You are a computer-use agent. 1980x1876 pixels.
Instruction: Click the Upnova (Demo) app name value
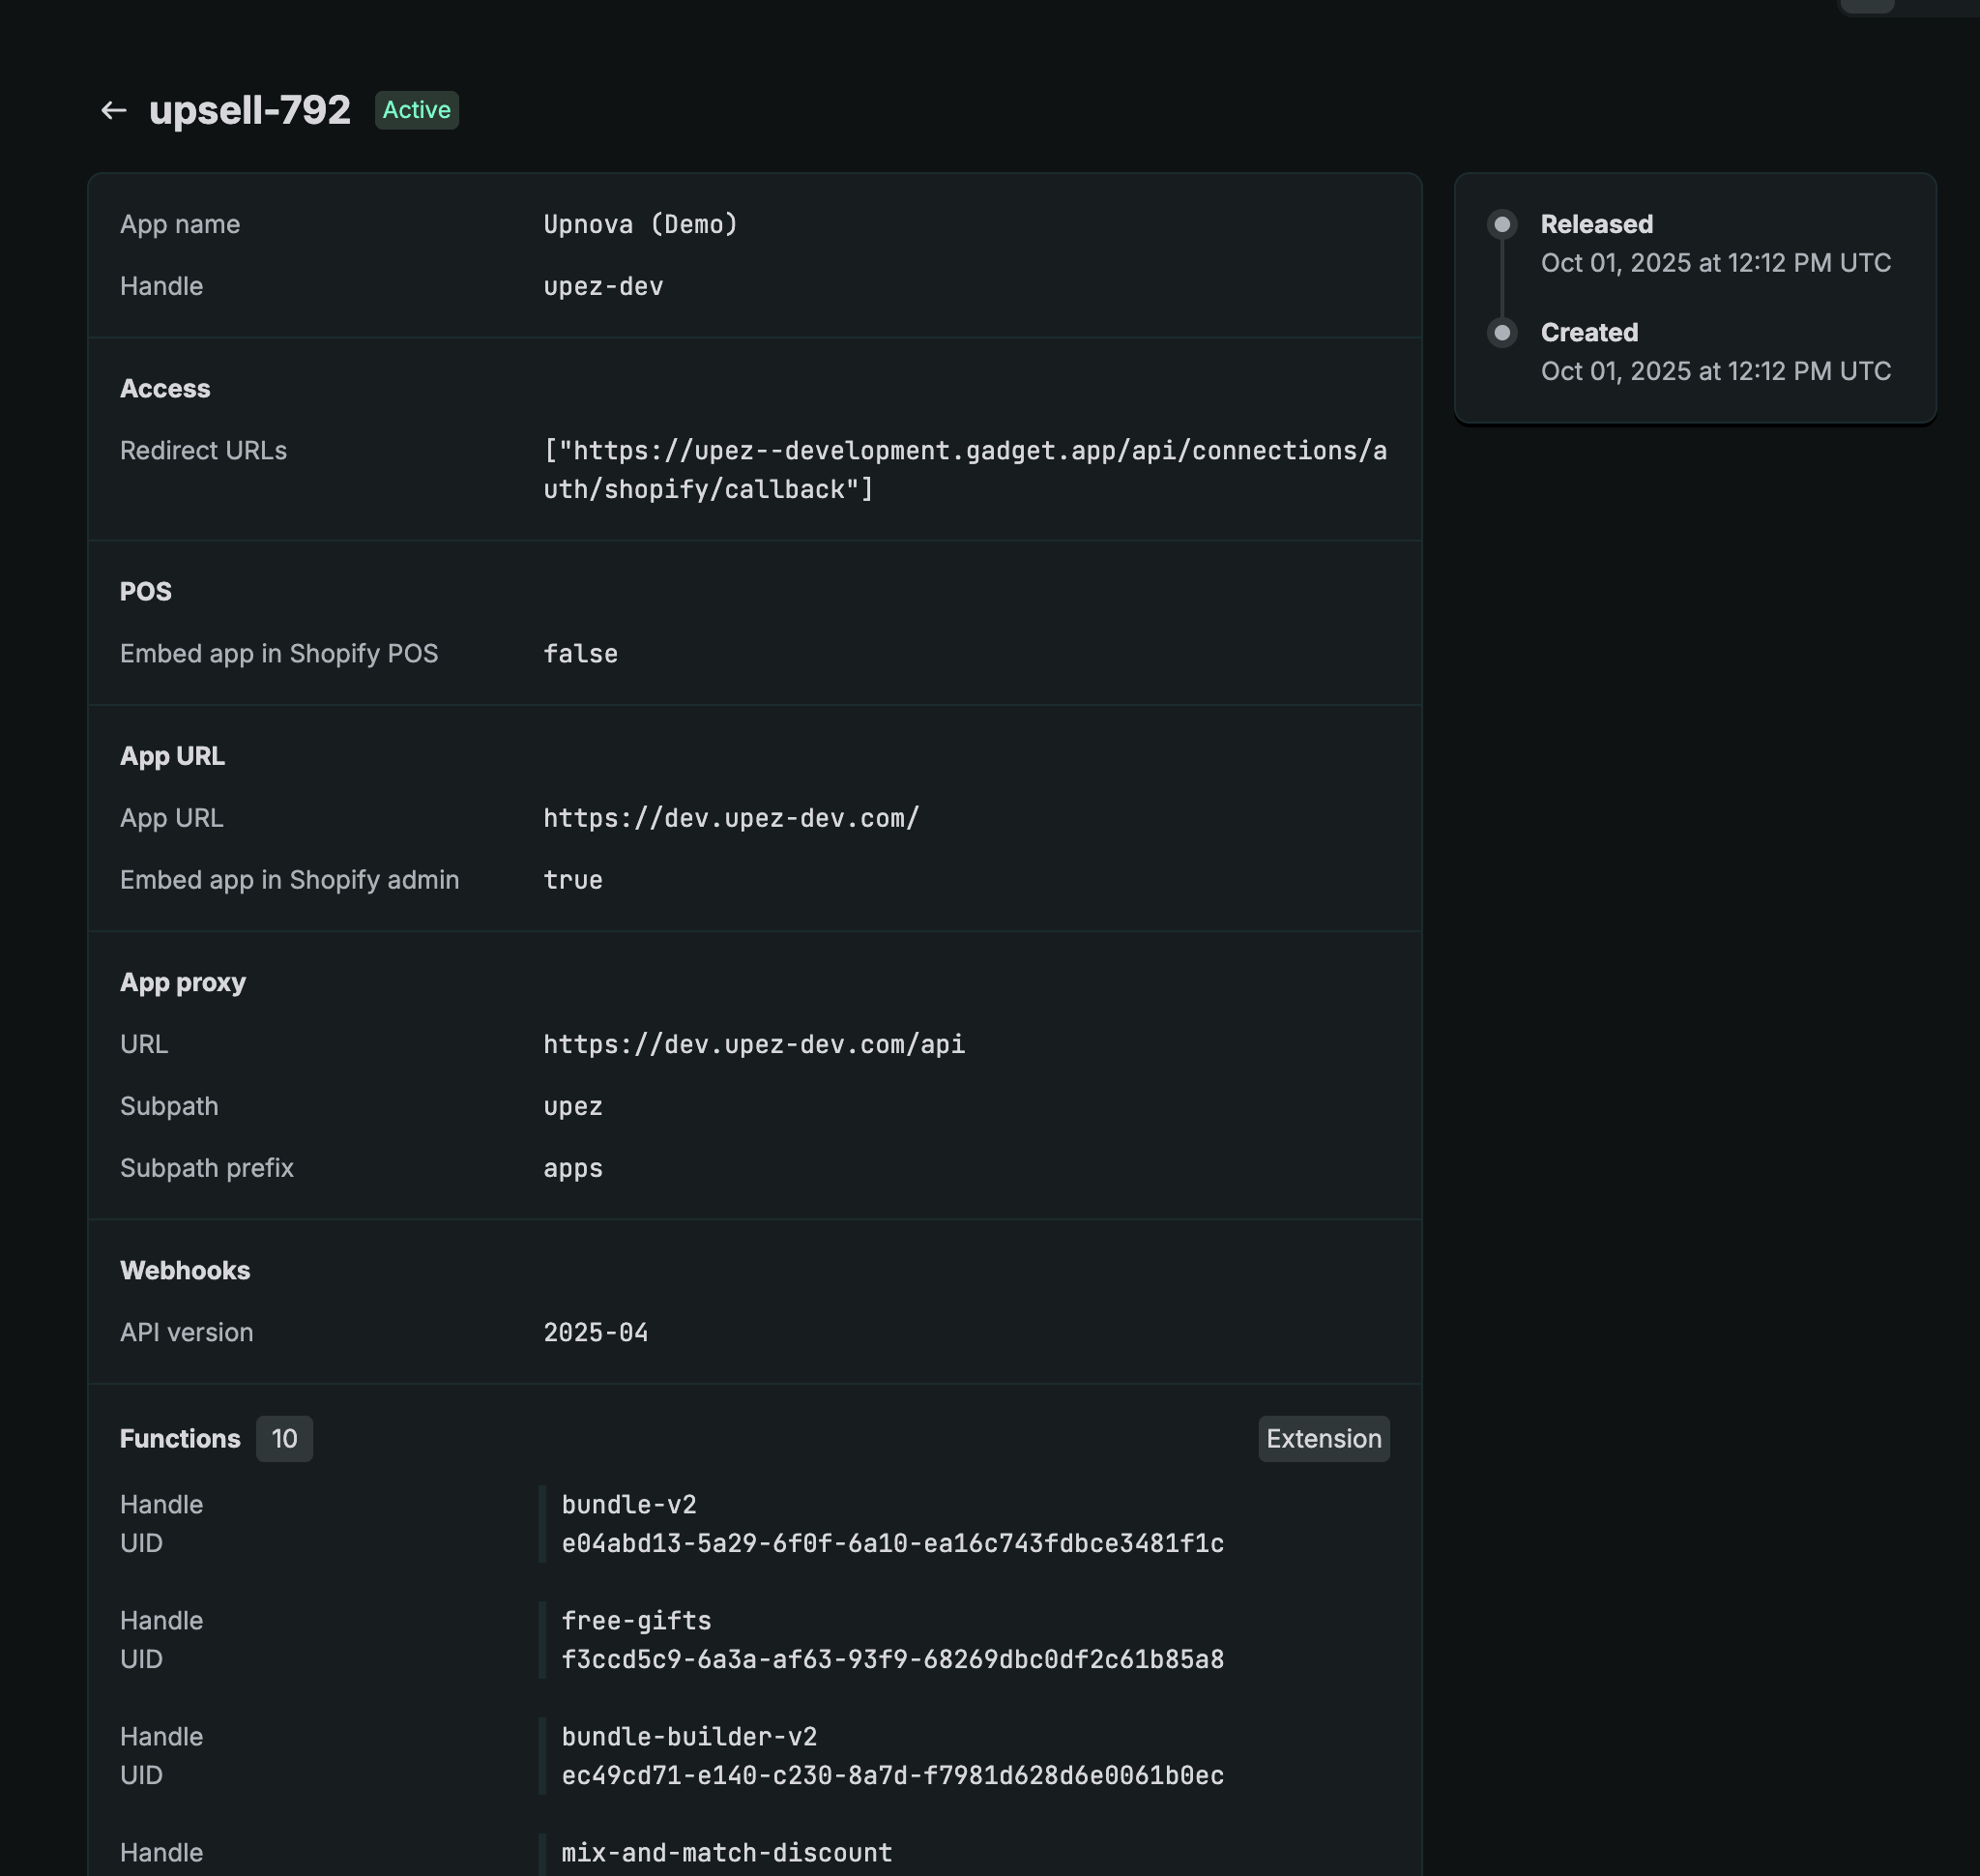click(640, 224)
